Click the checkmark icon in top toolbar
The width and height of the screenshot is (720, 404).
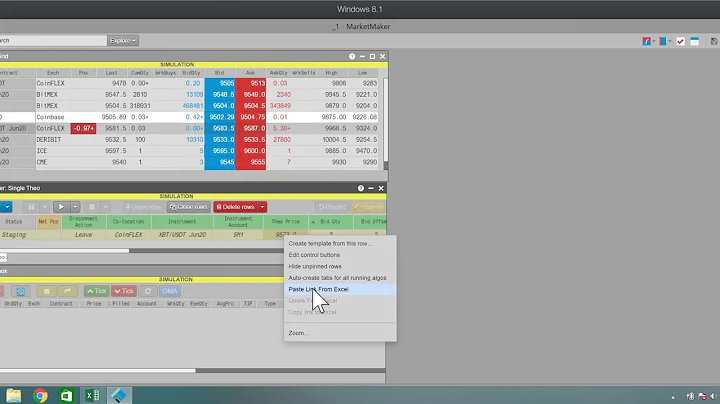coord(680,41)
